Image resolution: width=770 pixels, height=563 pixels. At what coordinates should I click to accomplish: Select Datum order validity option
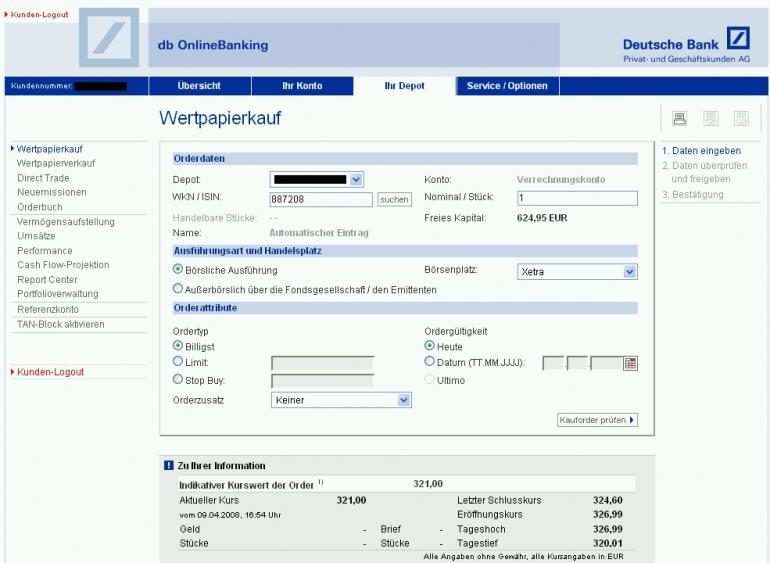(430, 361)
